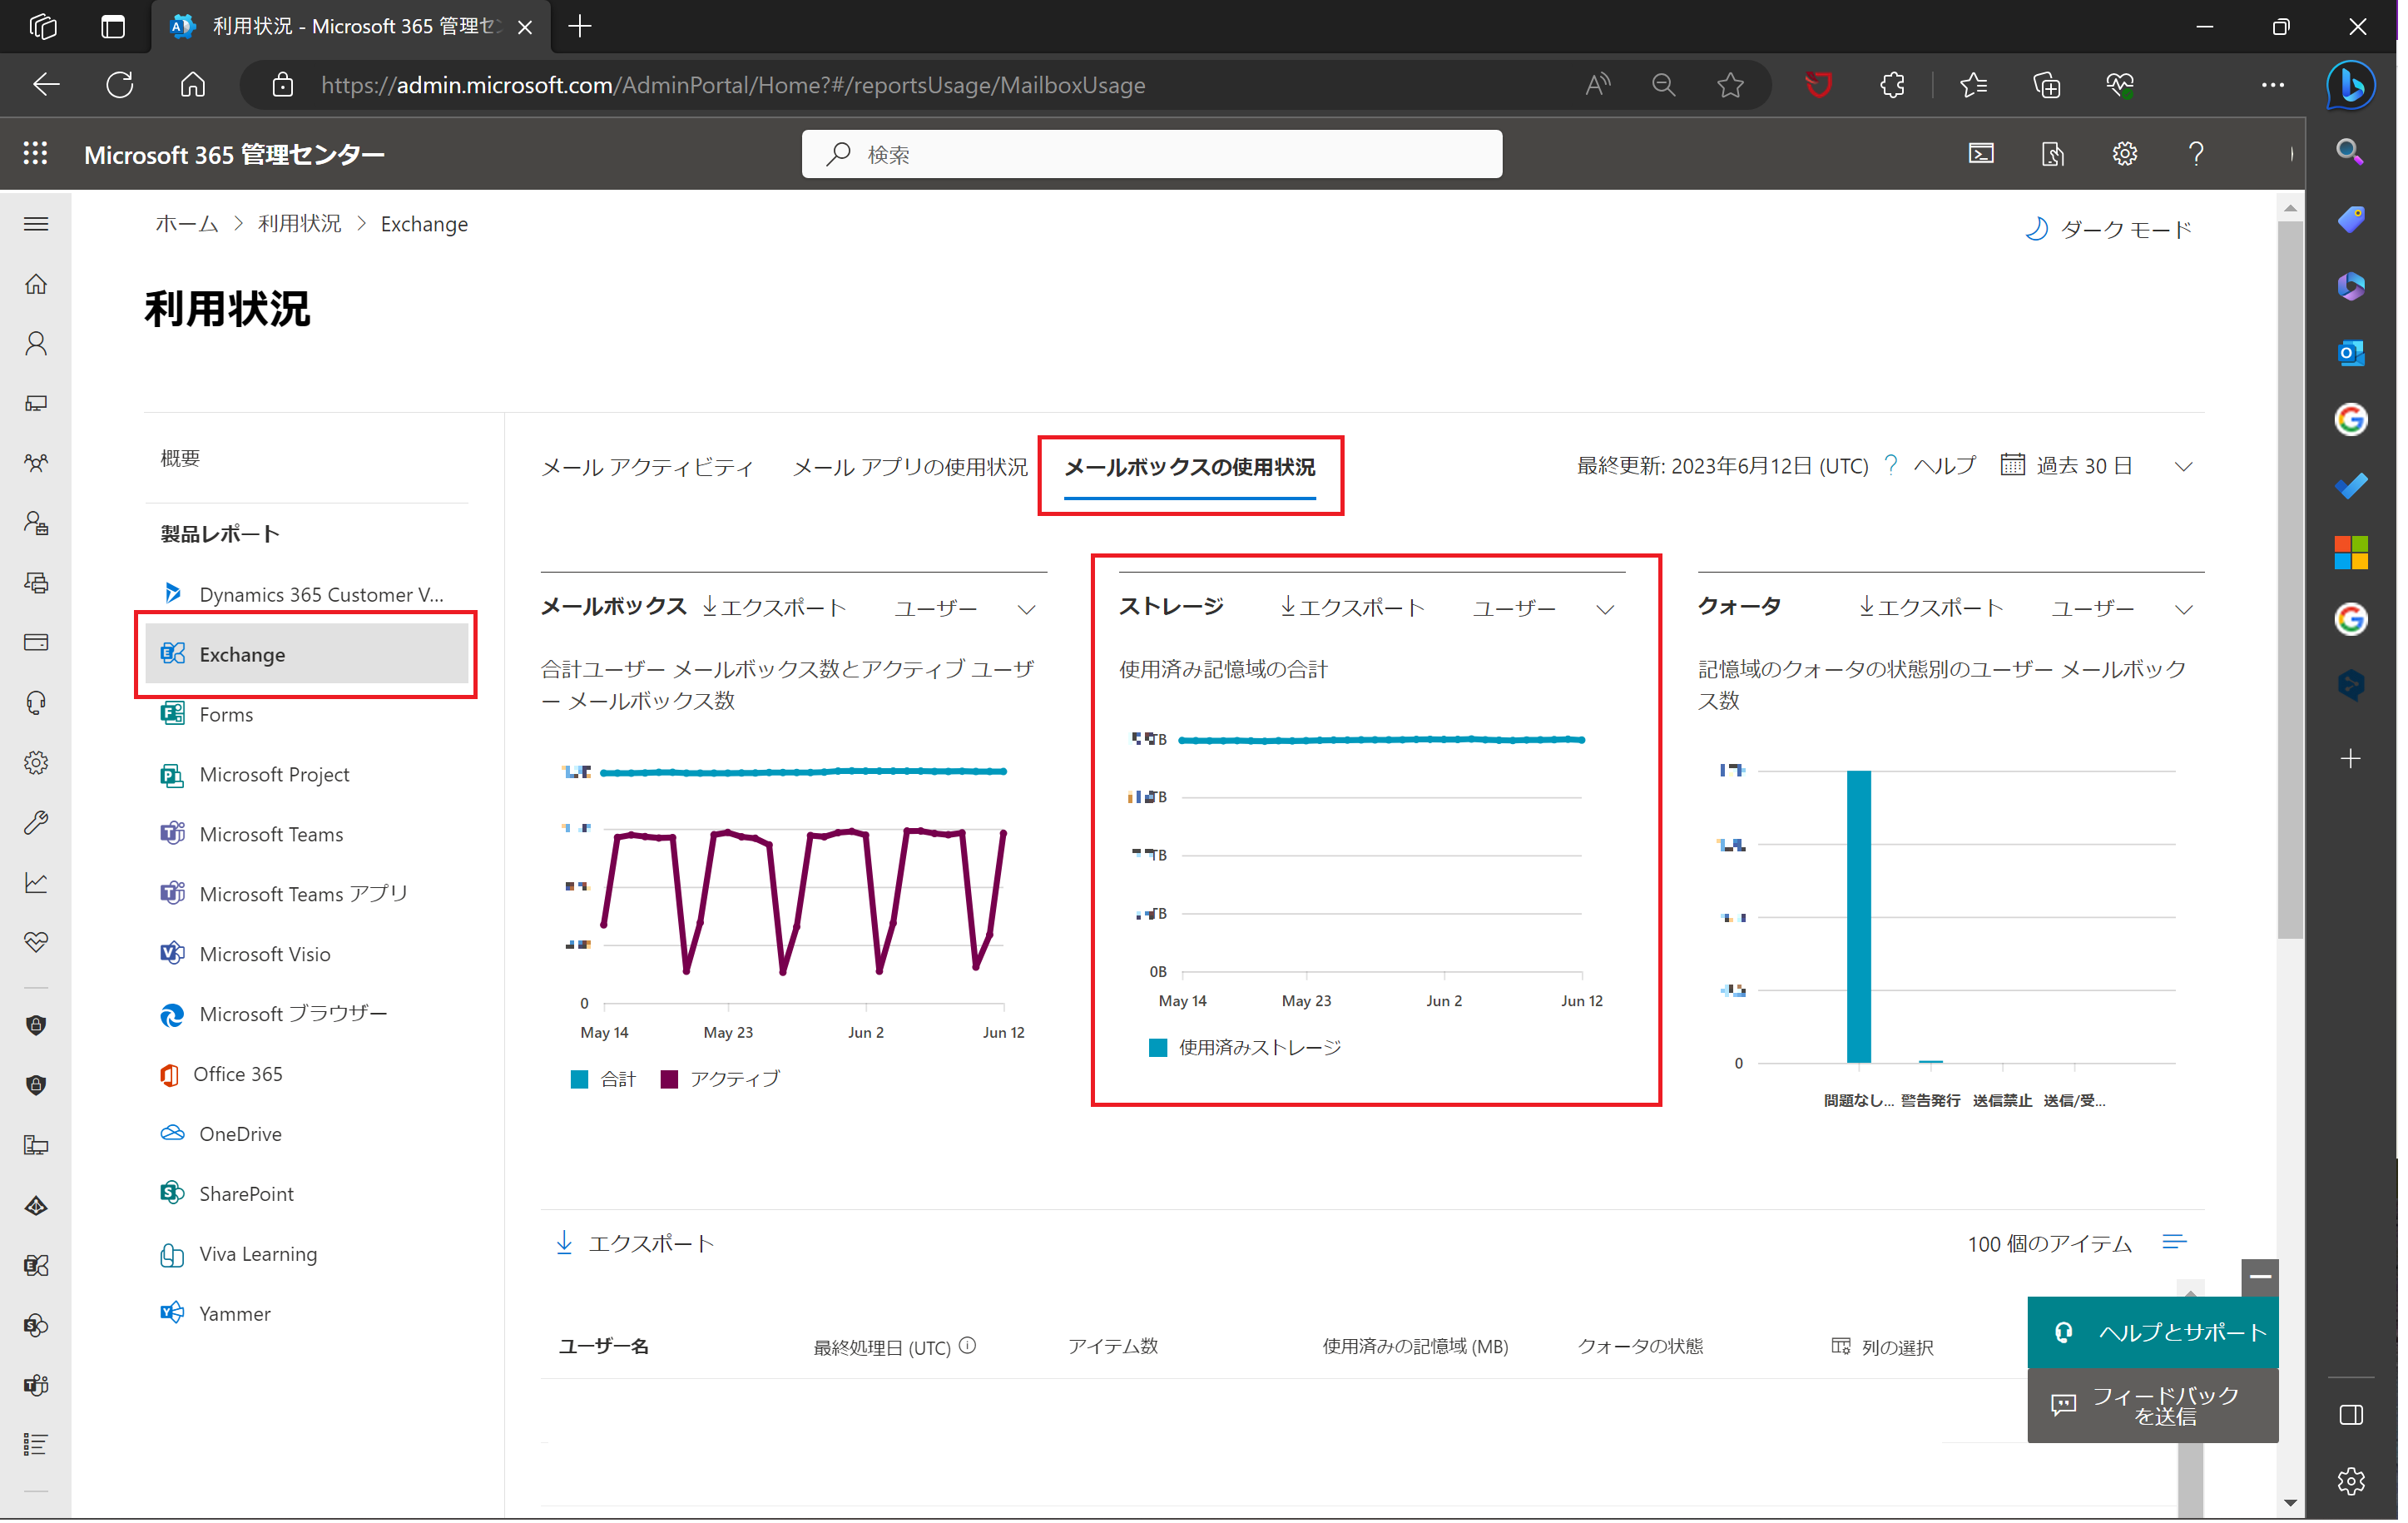
Task: Click the 検索 search box
Action: (1152, 154)
